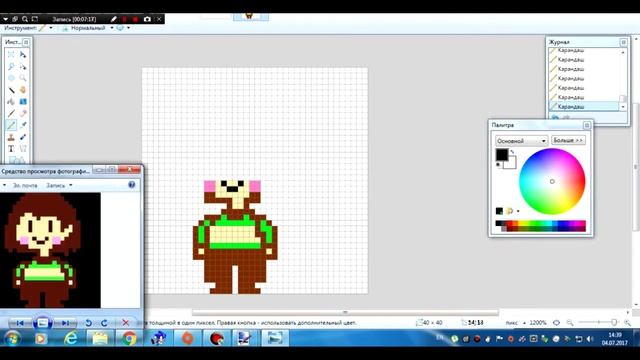Click the recorder zoom magnifier icon
640x360 pixels.
(25, 19)
